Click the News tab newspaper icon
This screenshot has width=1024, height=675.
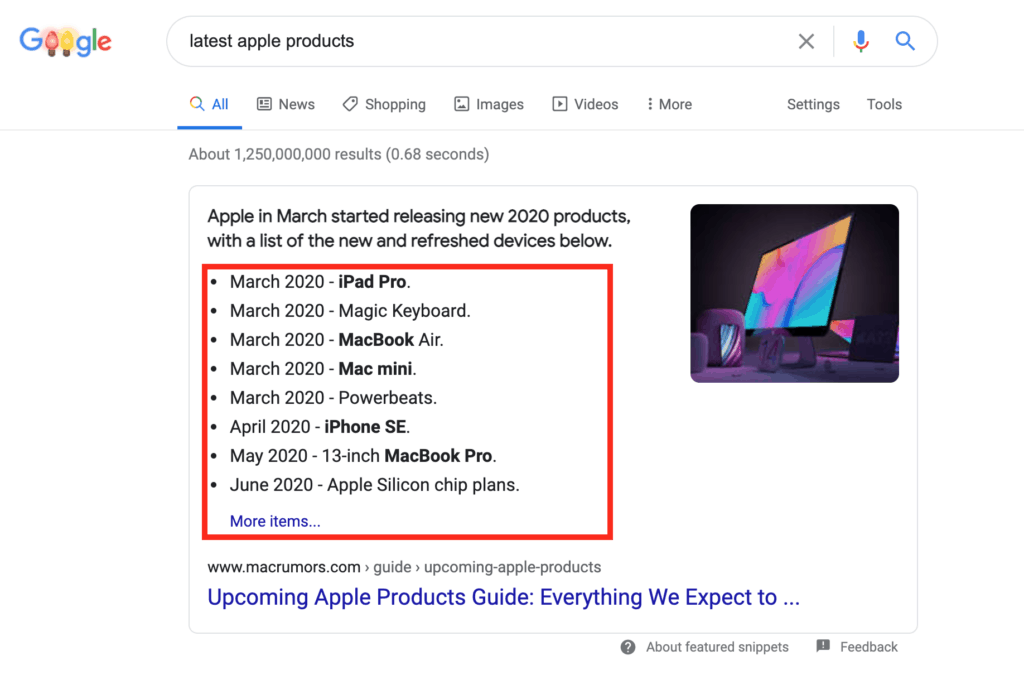[x=264, y=104]
